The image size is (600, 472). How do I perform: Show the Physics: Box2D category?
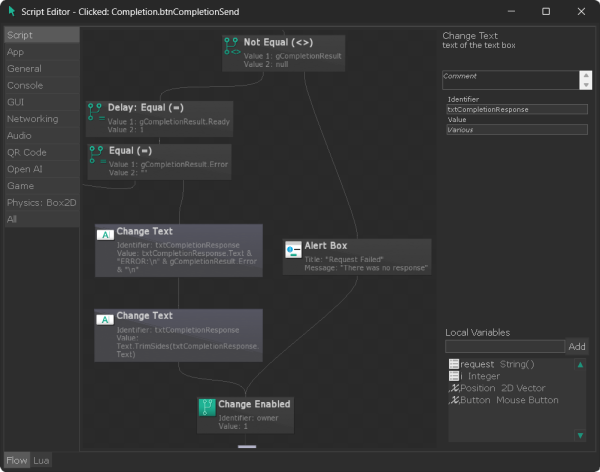40,202
